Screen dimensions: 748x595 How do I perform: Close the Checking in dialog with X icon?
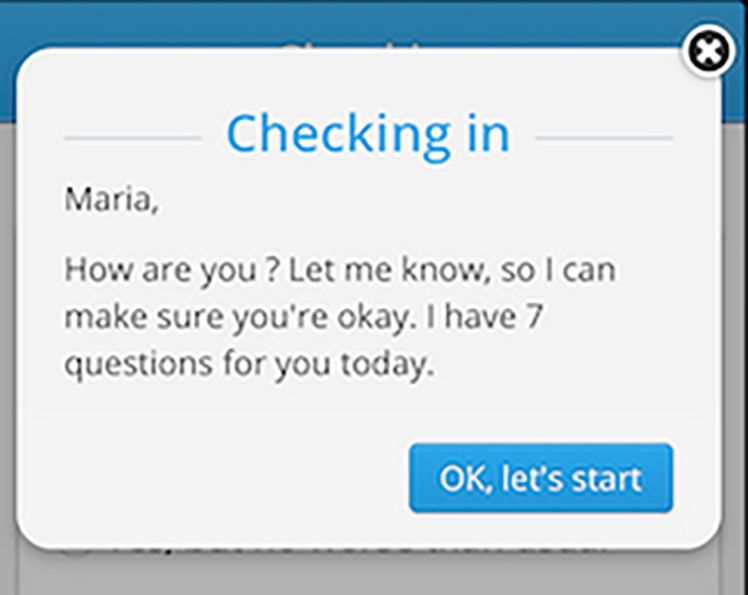pos(708,51)
